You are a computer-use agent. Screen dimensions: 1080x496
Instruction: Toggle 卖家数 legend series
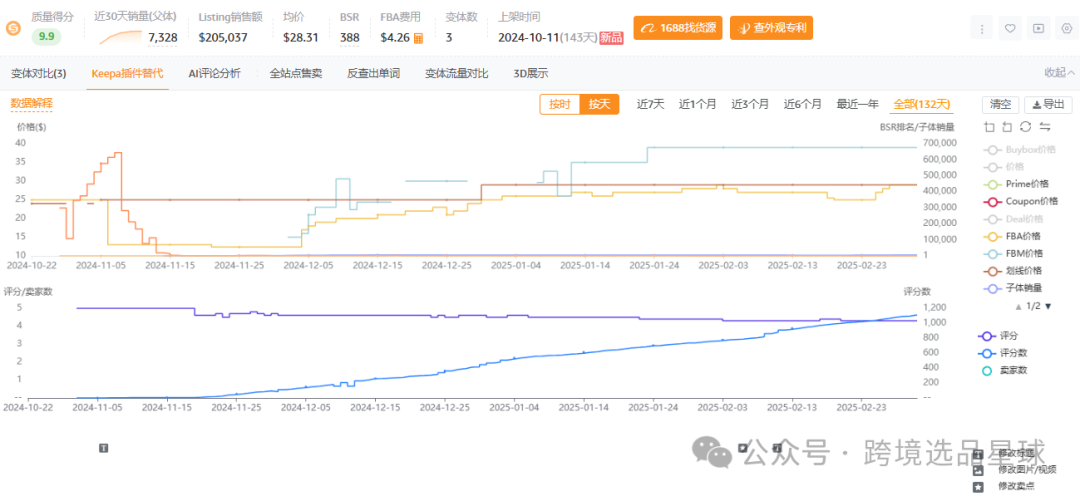pyautogui.click(x=1006, y=371)
